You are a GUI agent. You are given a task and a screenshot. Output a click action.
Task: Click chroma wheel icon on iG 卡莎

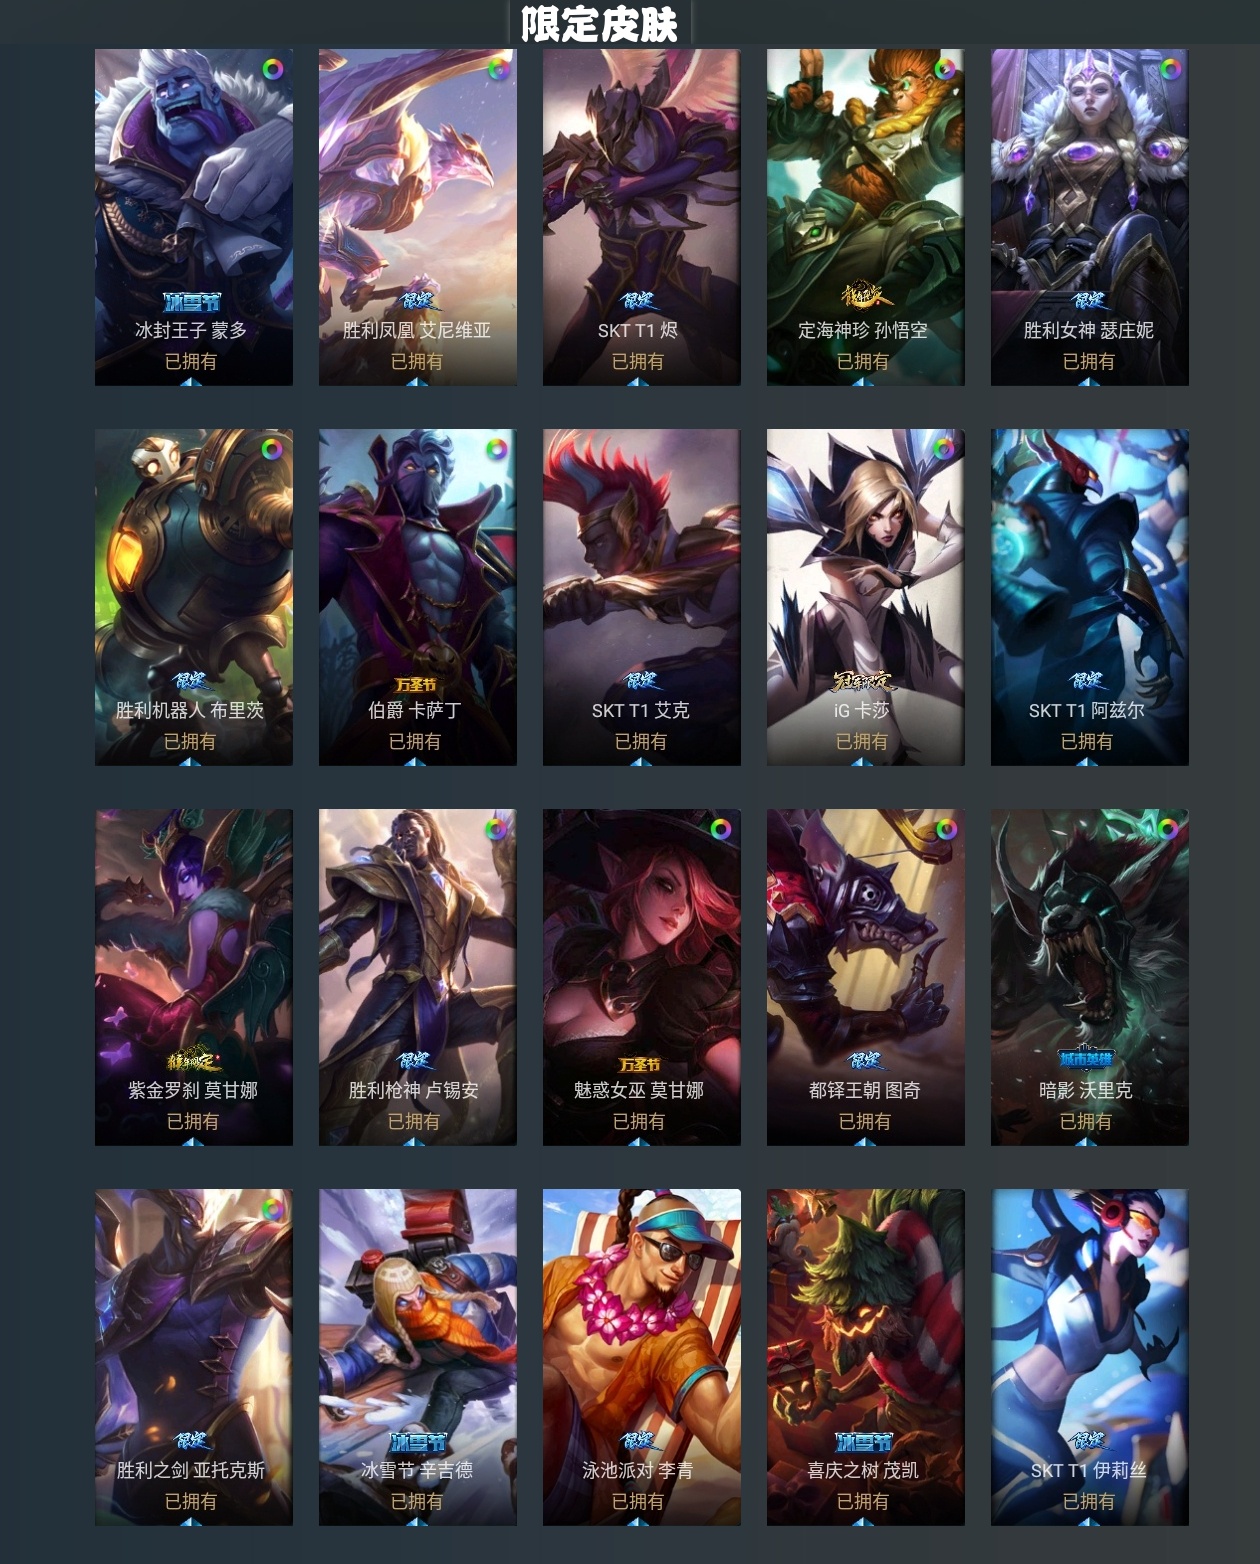[x=944, y=450]
